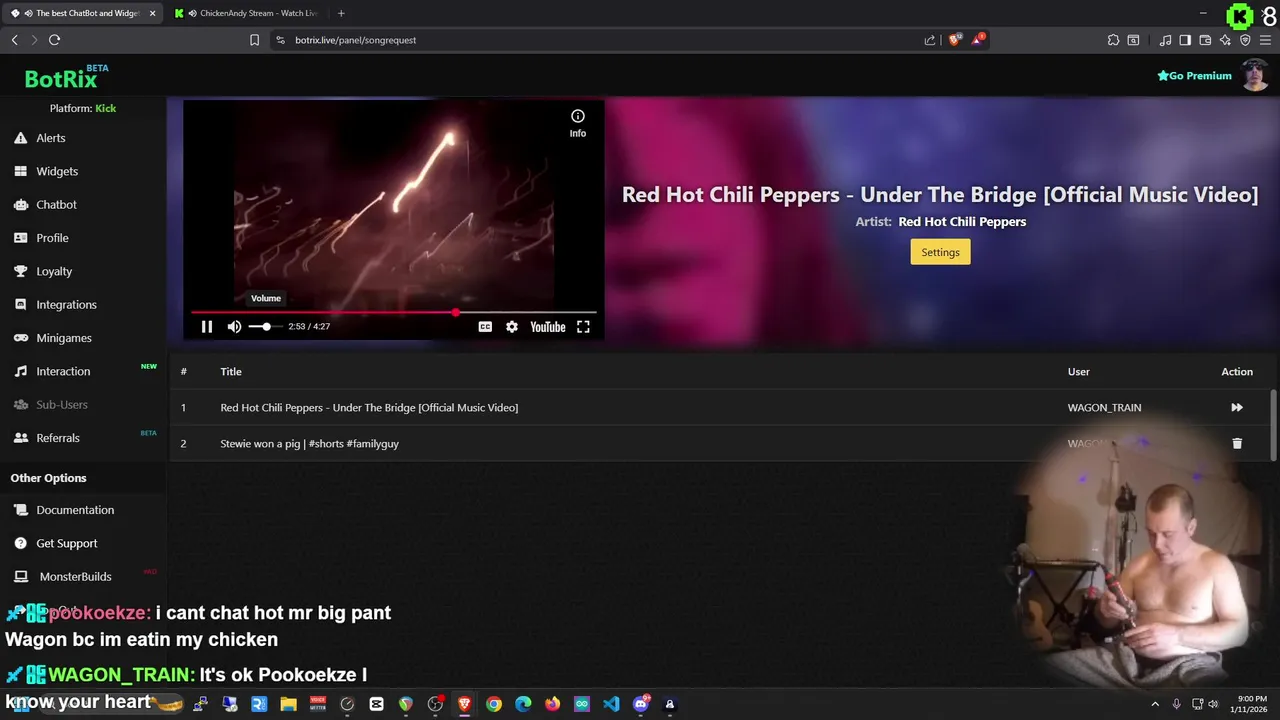
Task: Open Brave Shields panel
Action: [954, 40]
